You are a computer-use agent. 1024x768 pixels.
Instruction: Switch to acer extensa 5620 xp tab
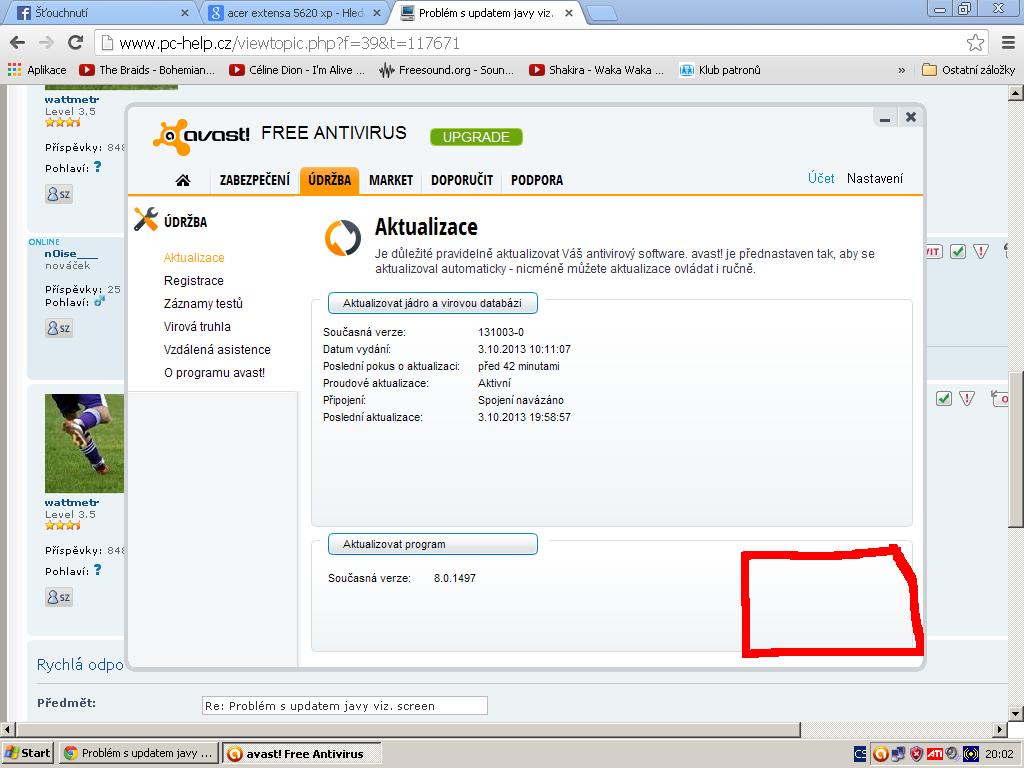coord(296,12)
